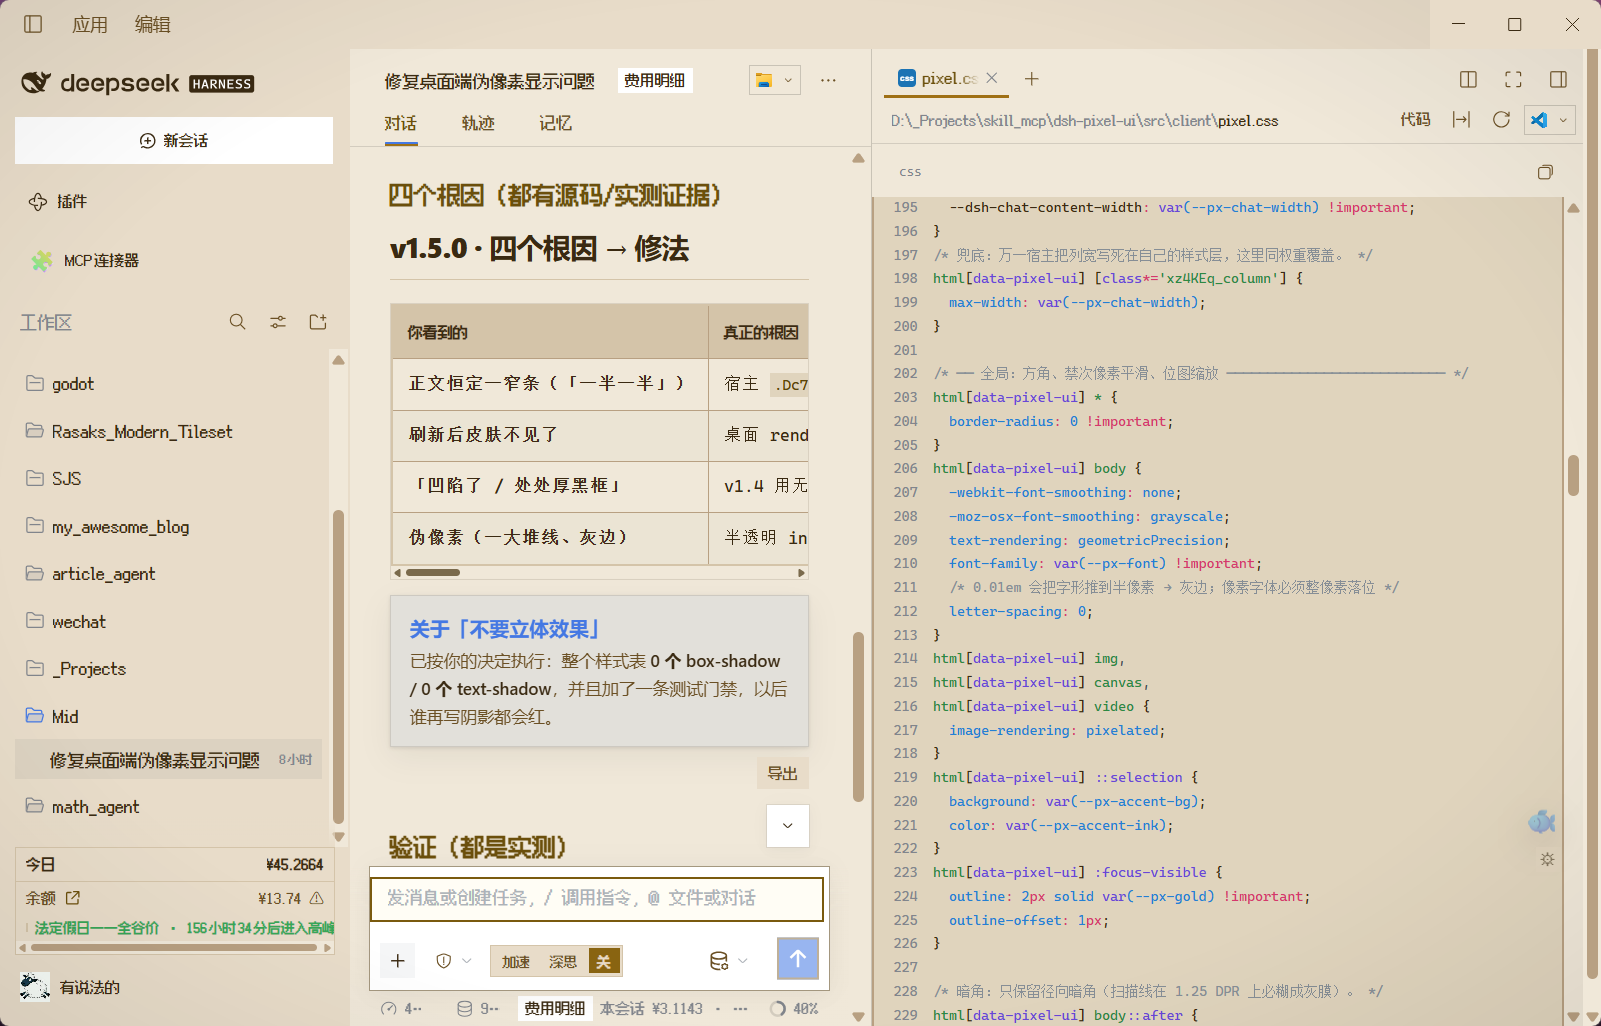Close the pixel.css tab
Image resolution: width=1601 pixels, height=1026 pixels.
(x=992, y=78)
